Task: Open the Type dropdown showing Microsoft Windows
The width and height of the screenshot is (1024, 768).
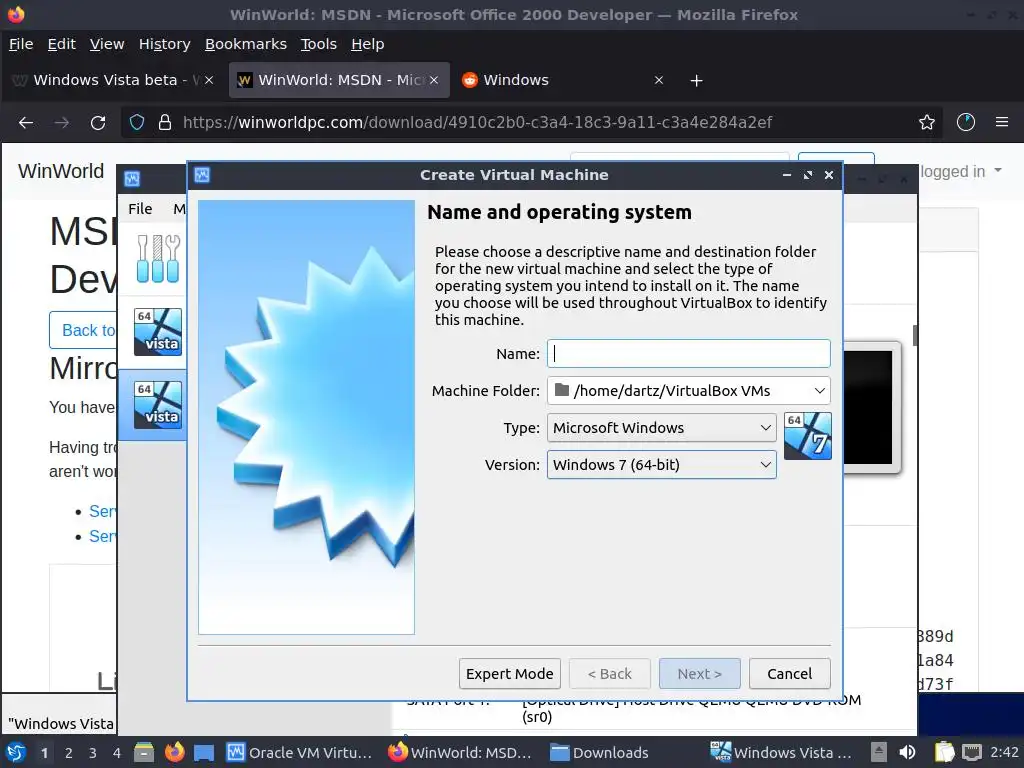Action: (662, 428)
